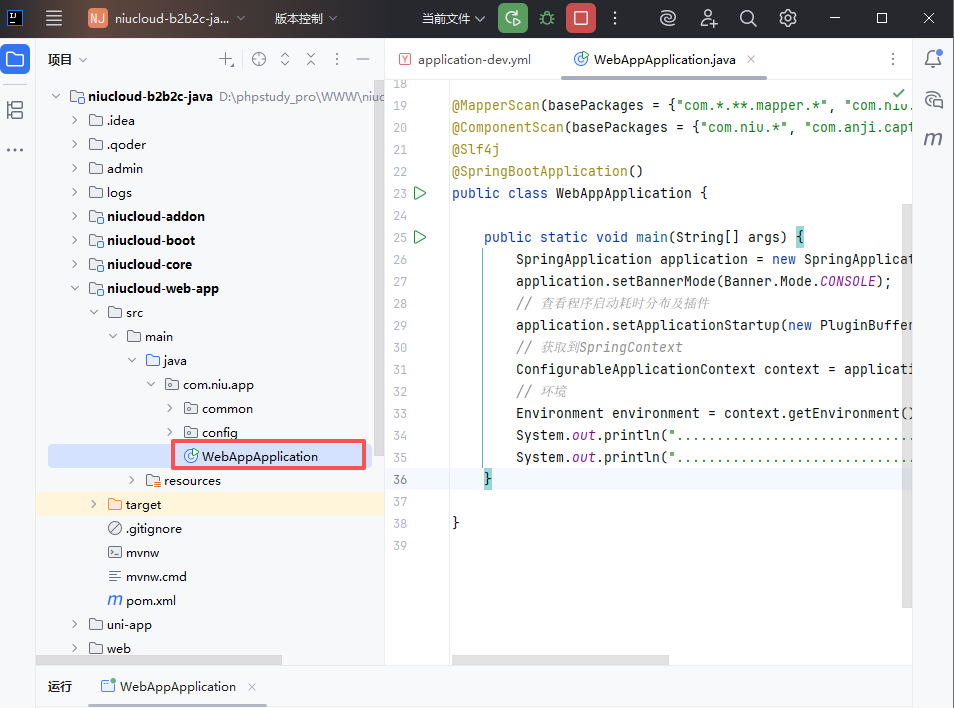
Task: Open the notifications bell panel
Action: (x=933, y=59)
